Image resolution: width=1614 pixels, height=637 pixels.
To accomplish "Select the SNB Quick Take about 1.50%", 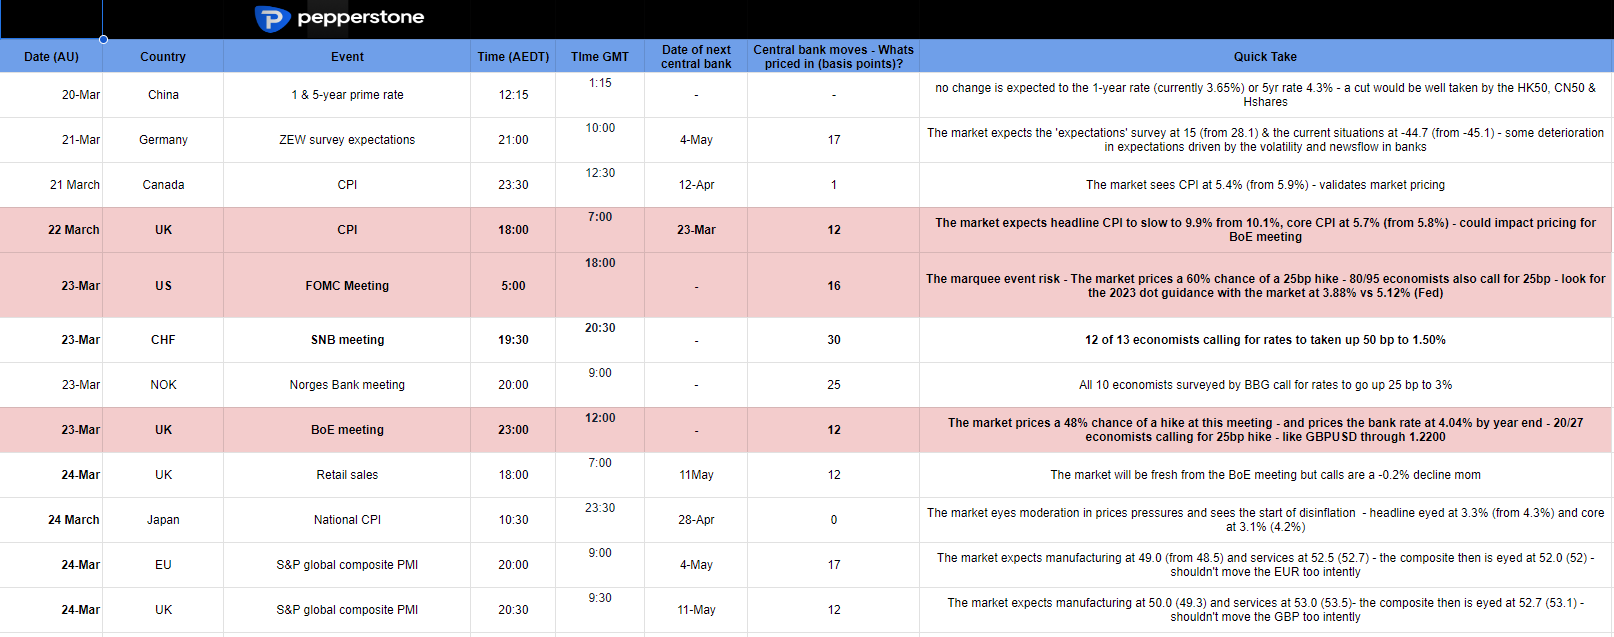I will pos(1265,340).
